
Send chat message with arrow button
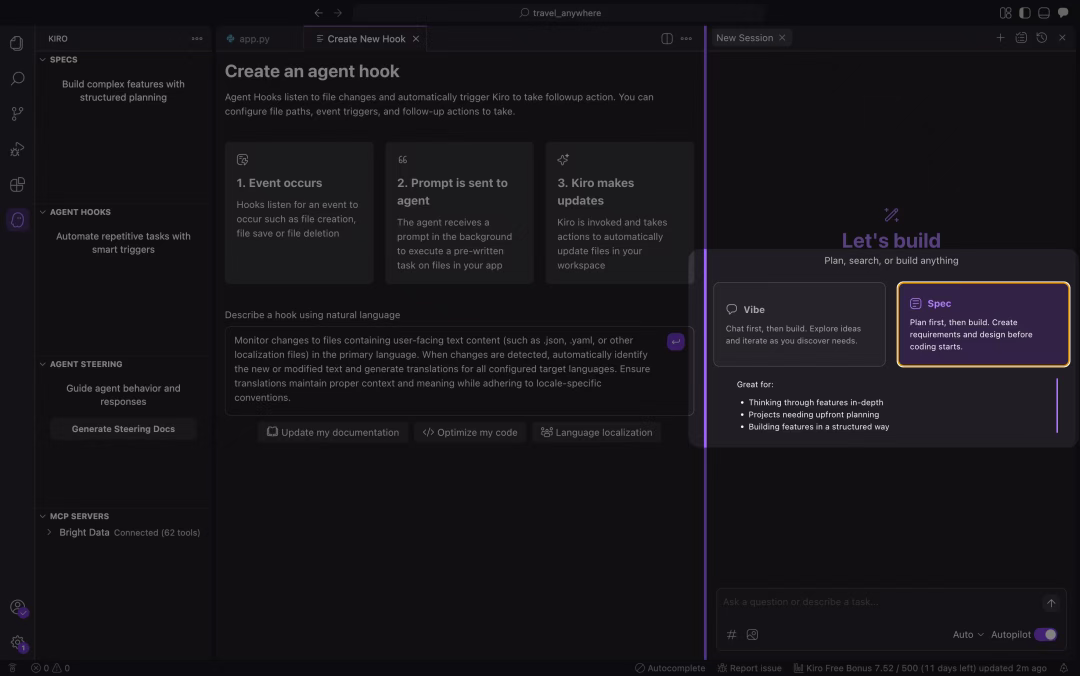1051,604
